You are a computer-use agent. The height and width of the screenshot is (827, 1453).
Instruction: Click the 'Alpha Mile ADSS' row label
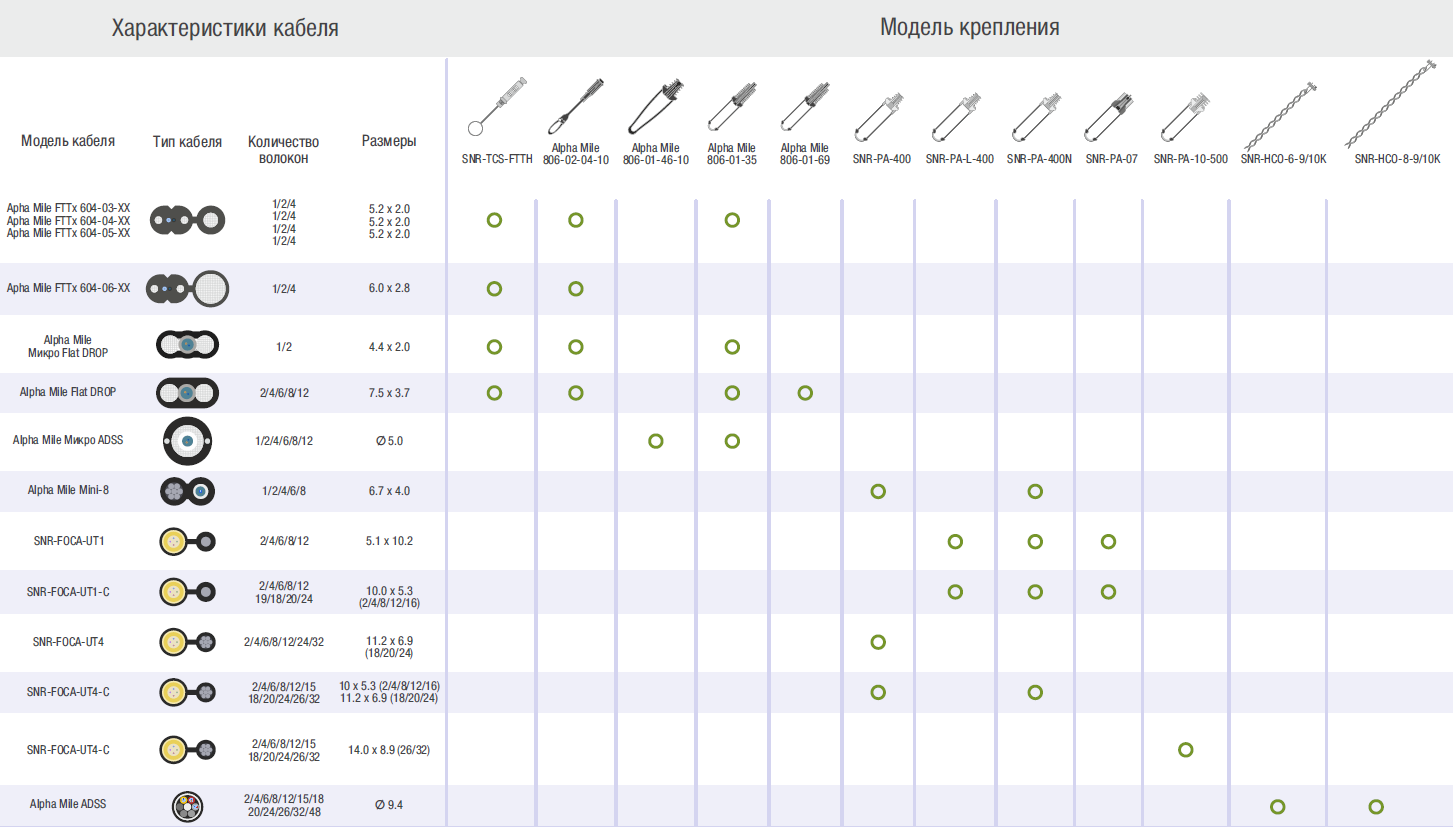[68, 804]
